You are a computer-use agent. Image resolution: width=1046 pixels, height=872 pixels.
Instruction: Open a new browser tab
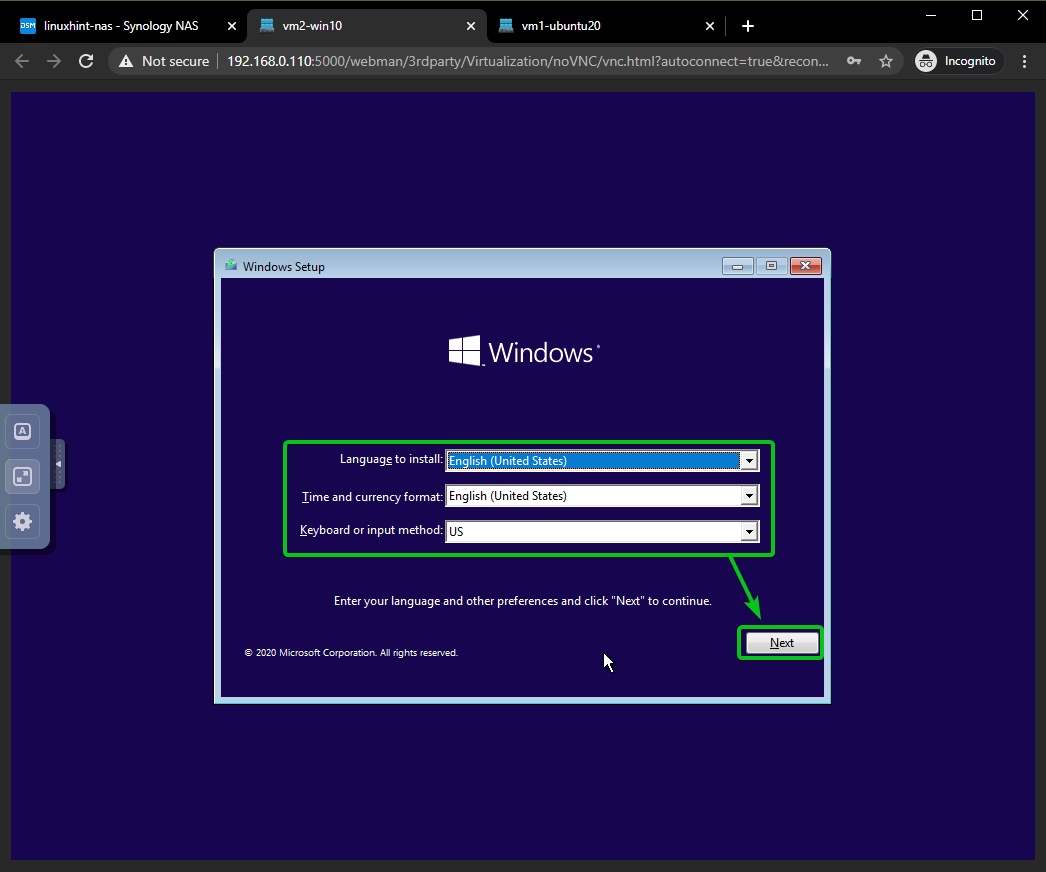pyautogui.click(x=748, y=26)
